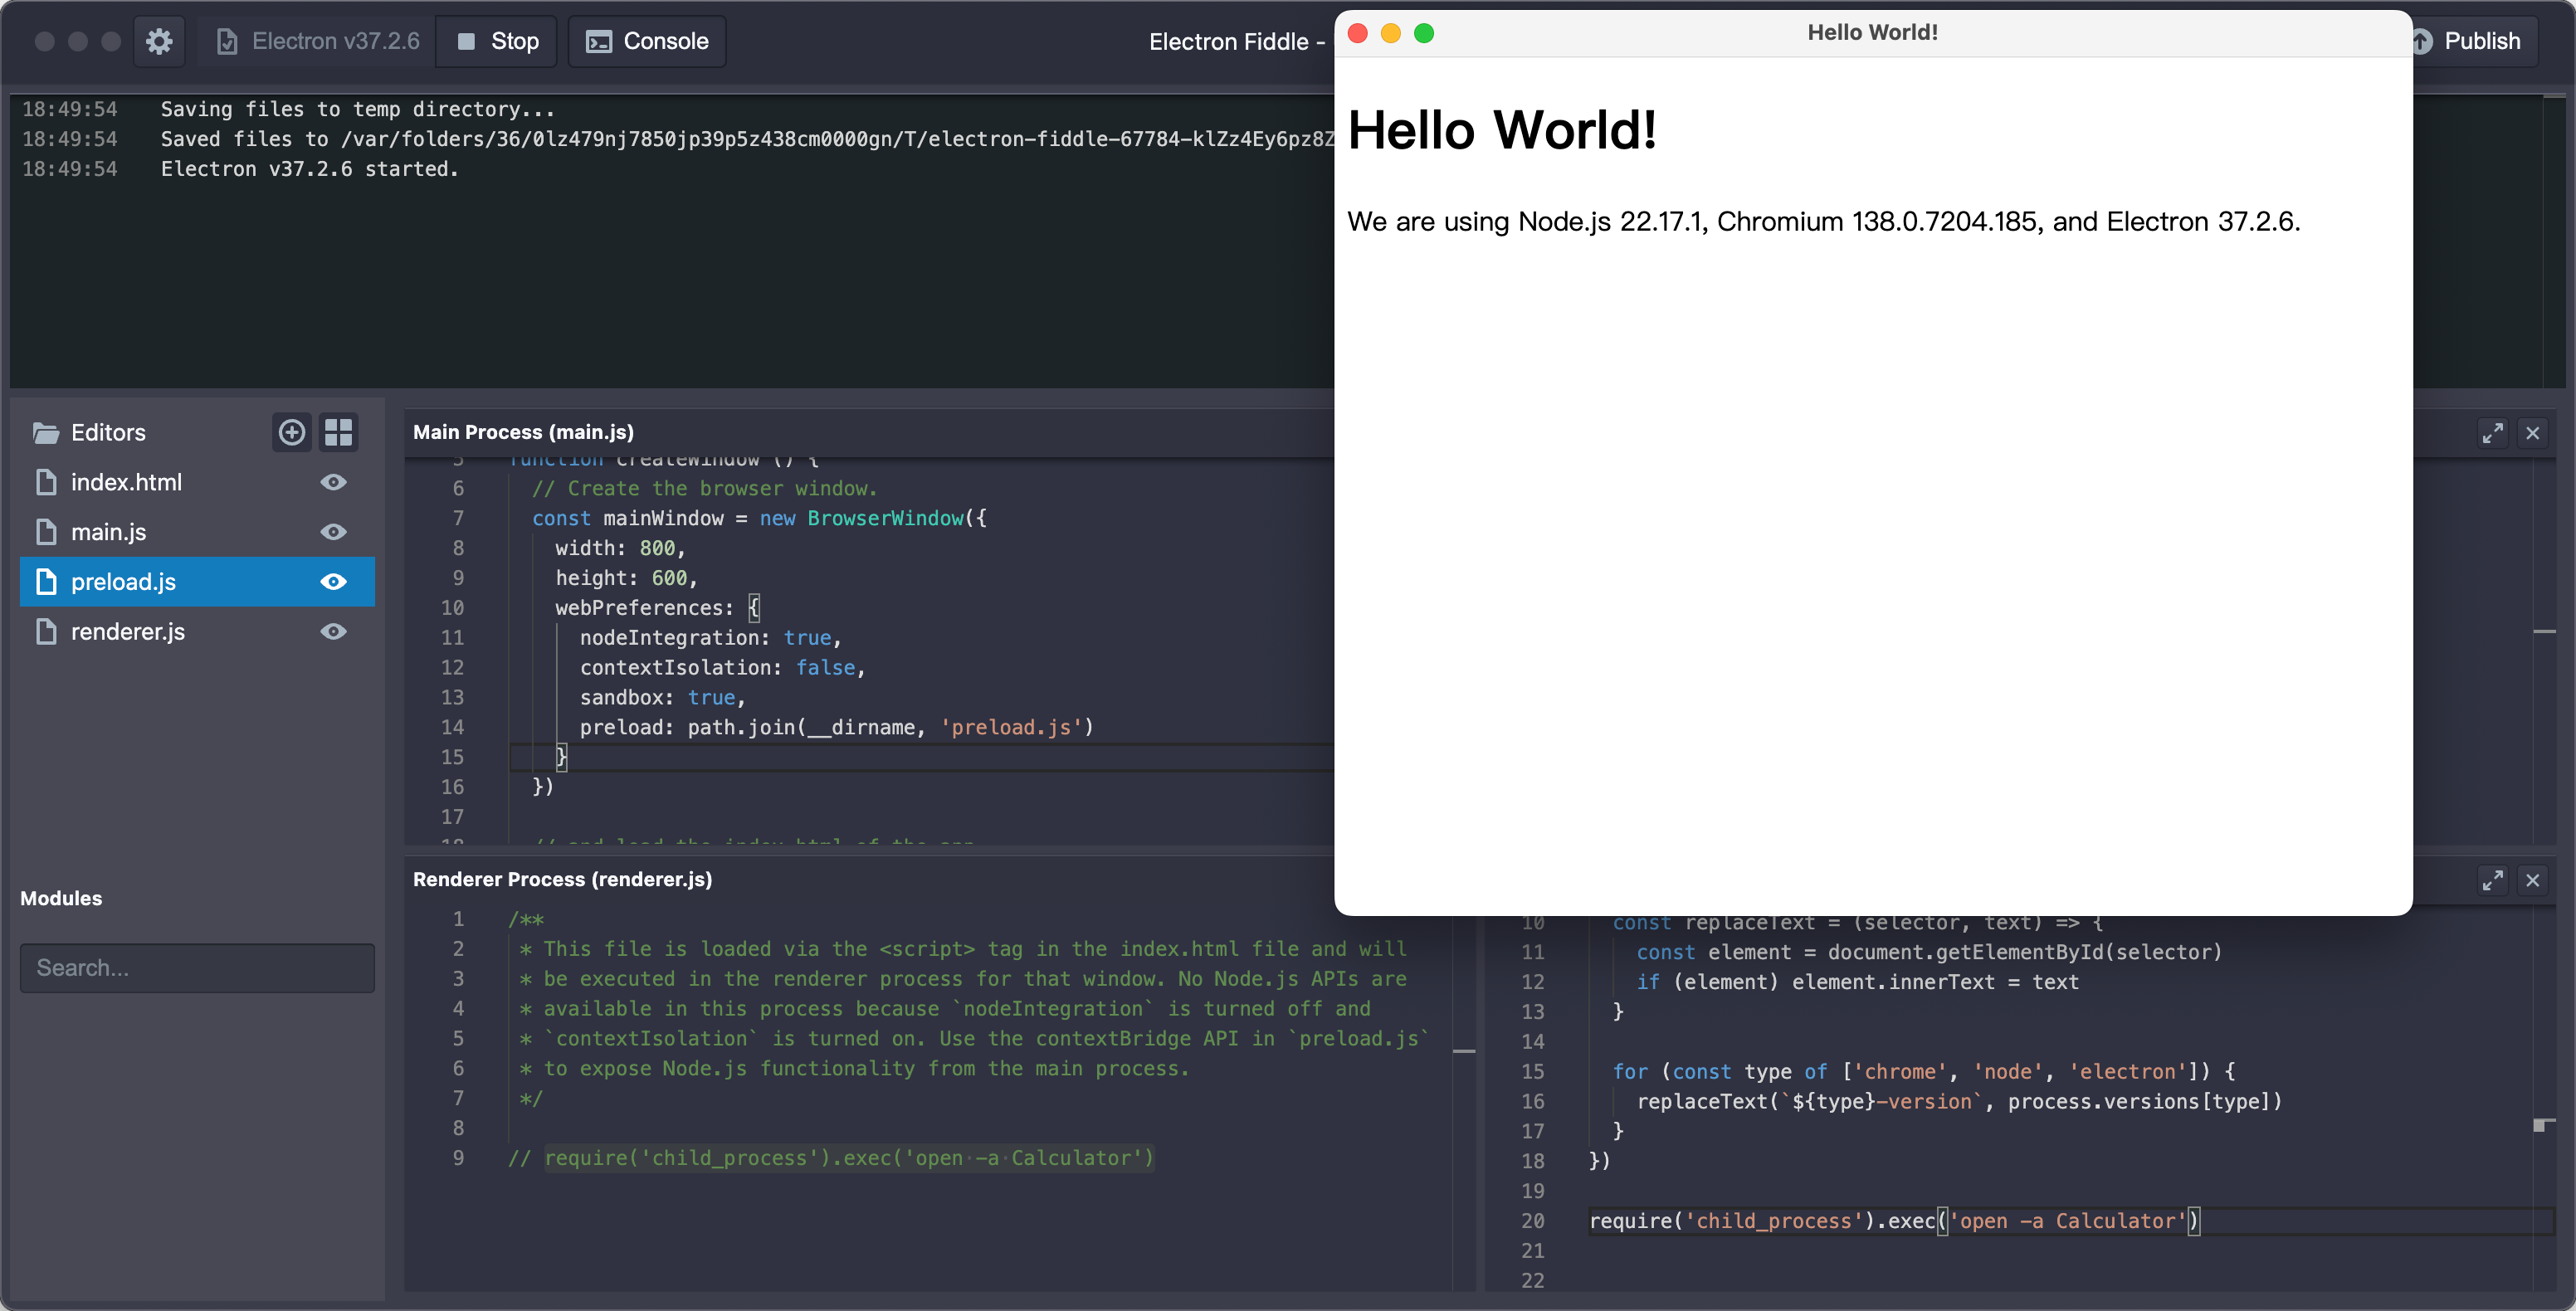Click the Main Process (main.js) panel title
The height and width of the screenshot is (1311, 2576).
(x=524, y=432)
